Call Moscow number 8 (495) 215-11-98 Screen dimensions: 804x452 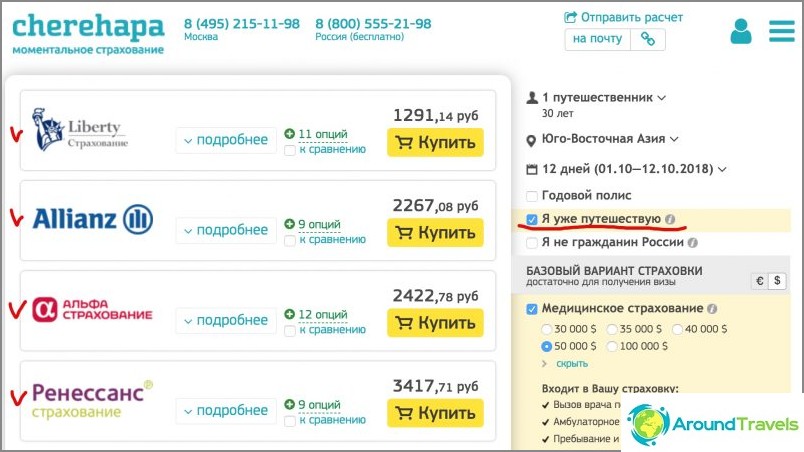[242, 24]
